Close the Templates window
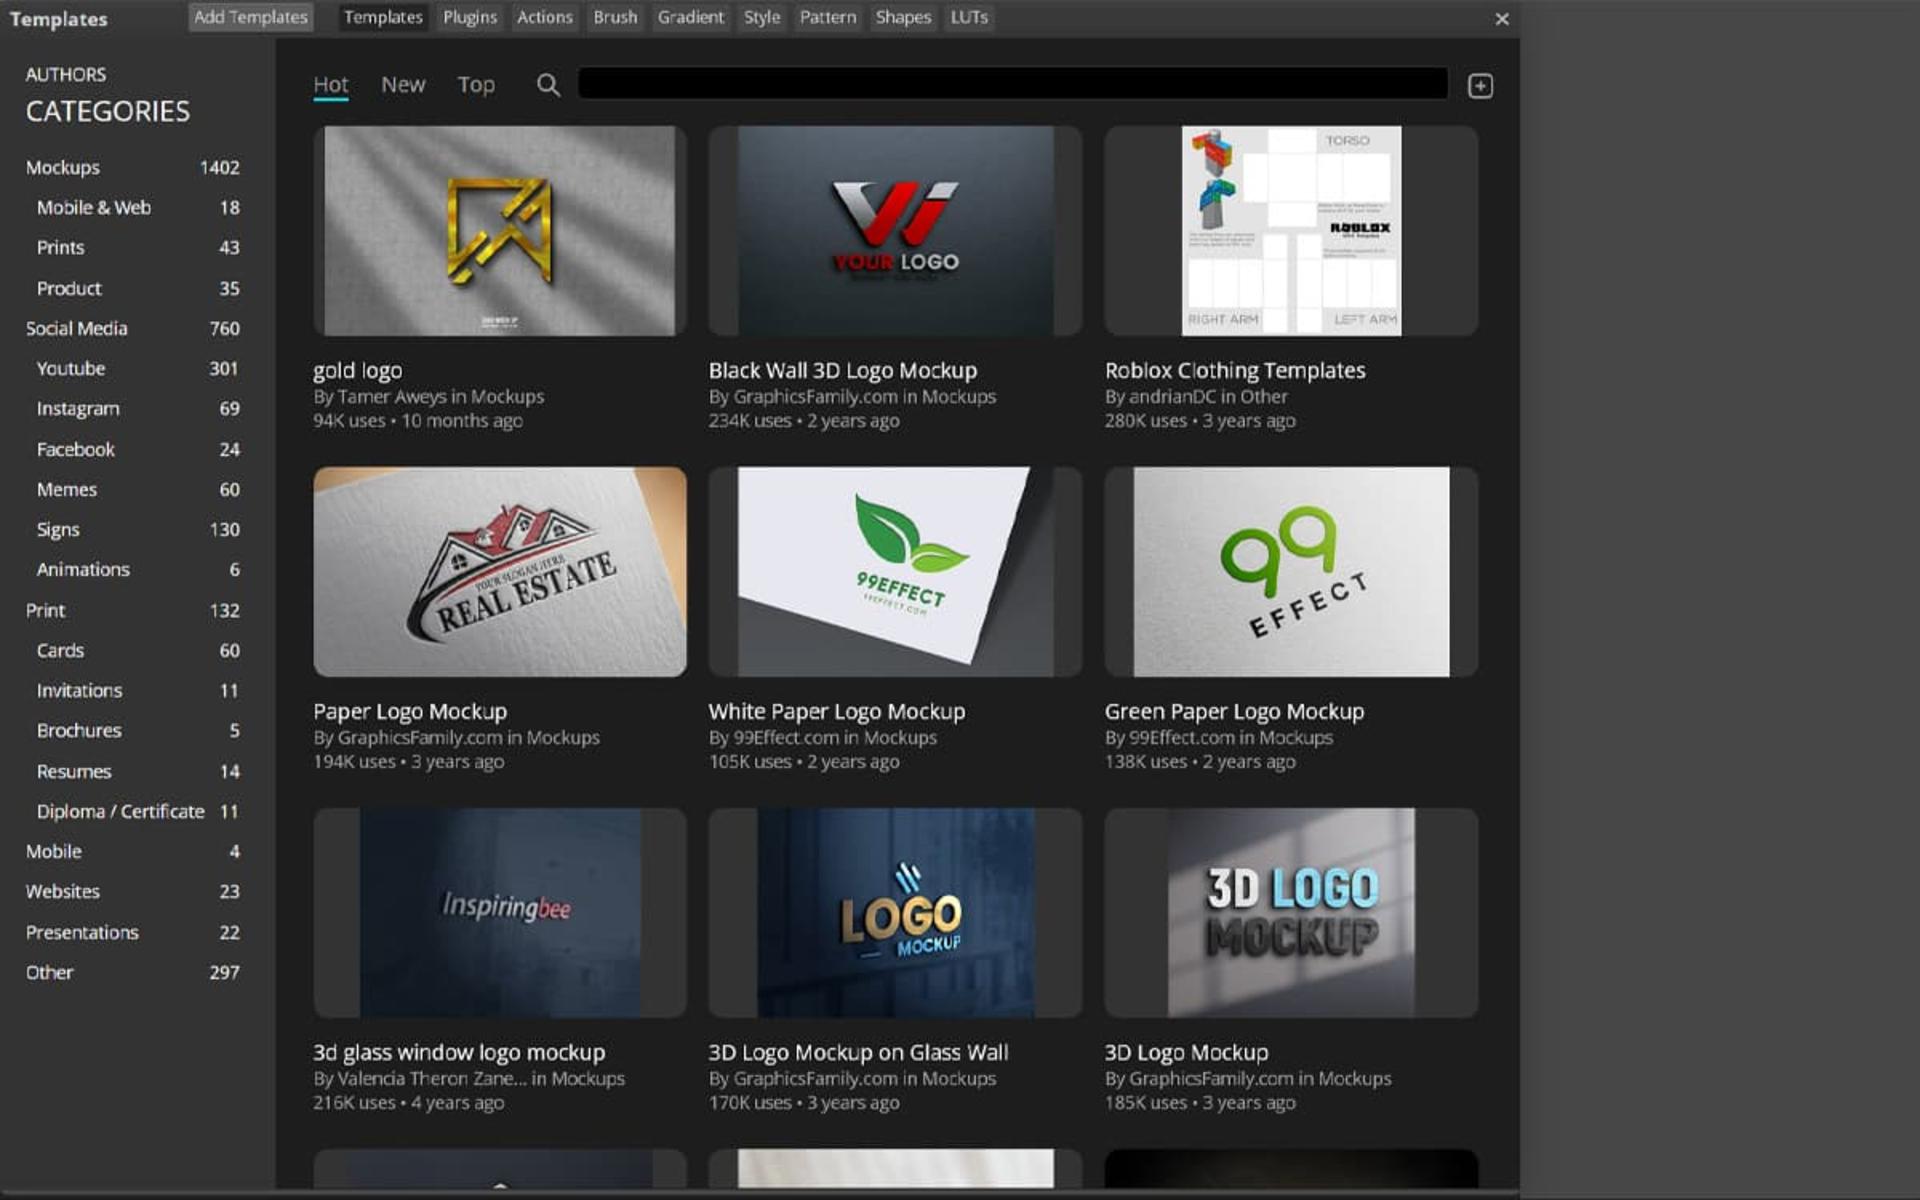The width and height of the screenshot is (1920, 1200). click(x=1501, y=19)
